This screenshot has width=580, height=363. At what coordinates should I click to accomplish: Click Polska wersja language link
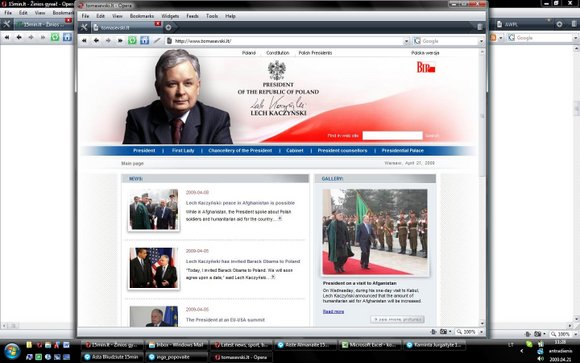coord(425,53)
